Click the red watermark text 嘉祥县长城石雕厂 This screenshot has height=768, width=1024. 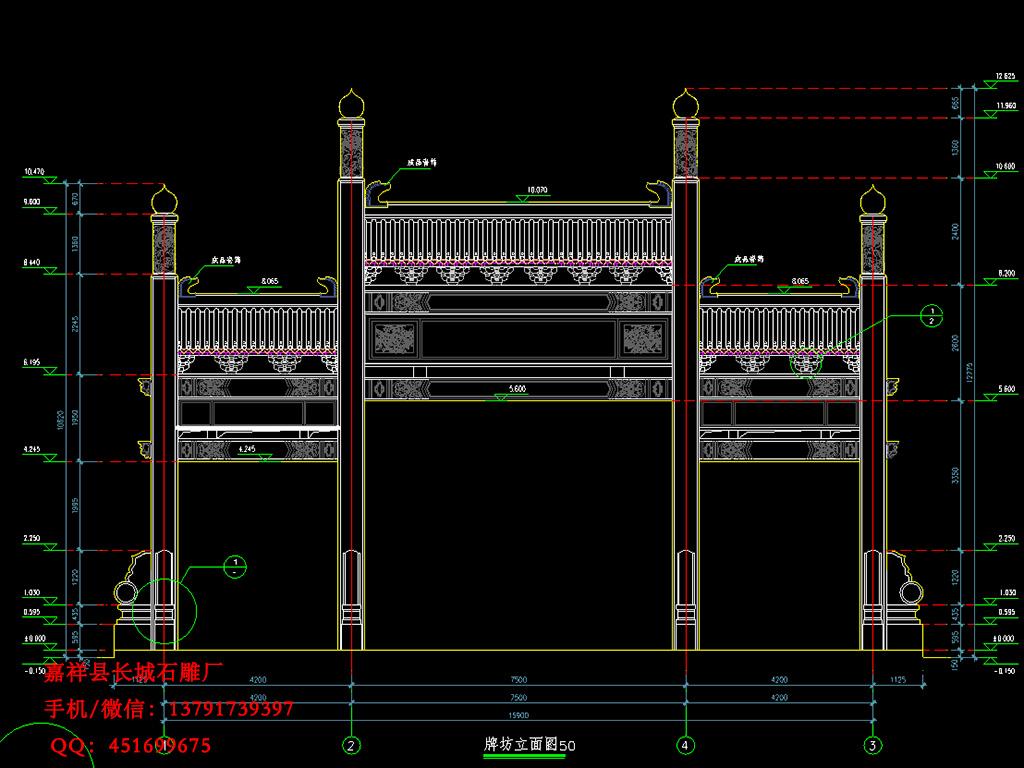[x=133, y=673]
